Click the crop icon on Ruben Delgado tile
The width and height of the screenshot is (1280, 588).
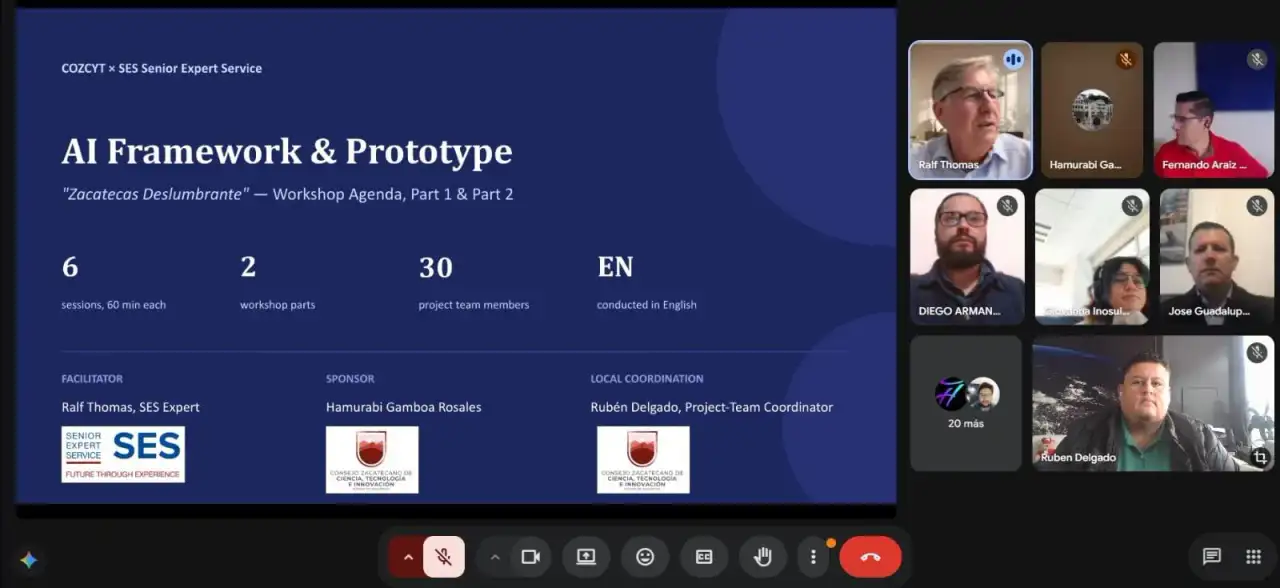(1260, 457)
